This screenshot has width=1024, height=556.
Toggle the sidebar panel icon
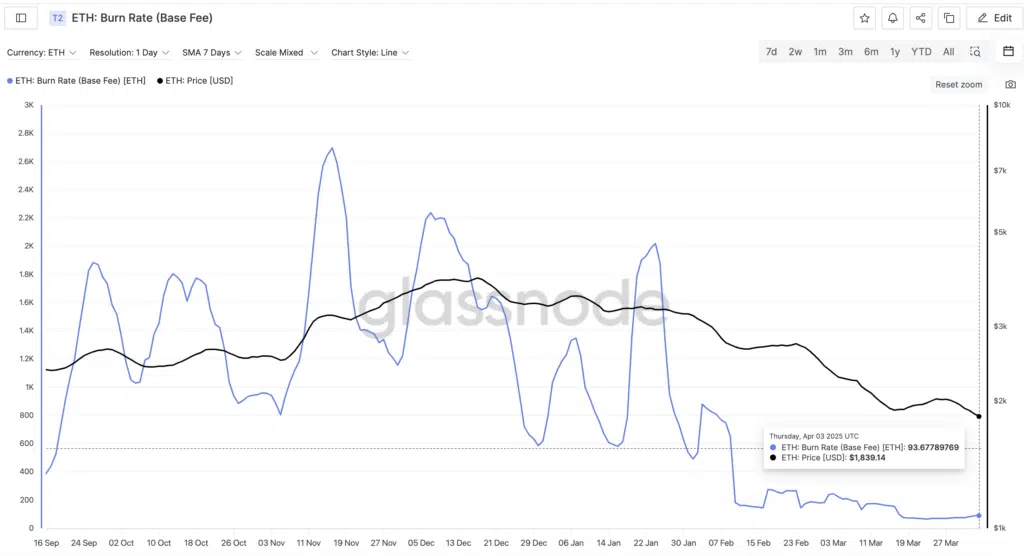tap(21, 18)
